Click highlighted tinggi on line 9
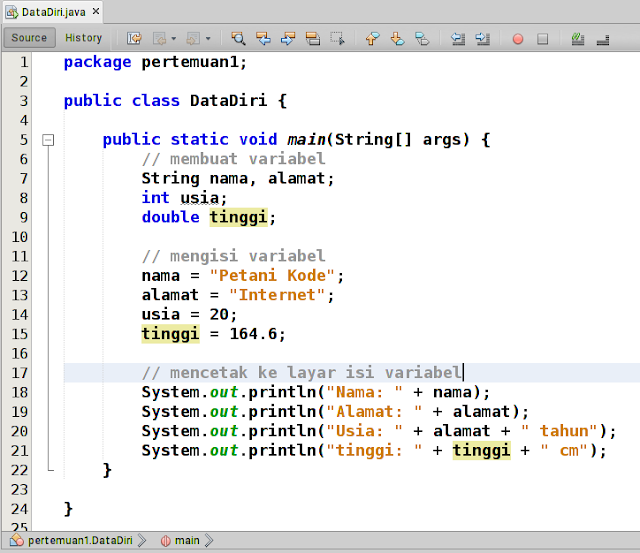The height and width of the screenshot is (553, 640). (x=239, y=217)
